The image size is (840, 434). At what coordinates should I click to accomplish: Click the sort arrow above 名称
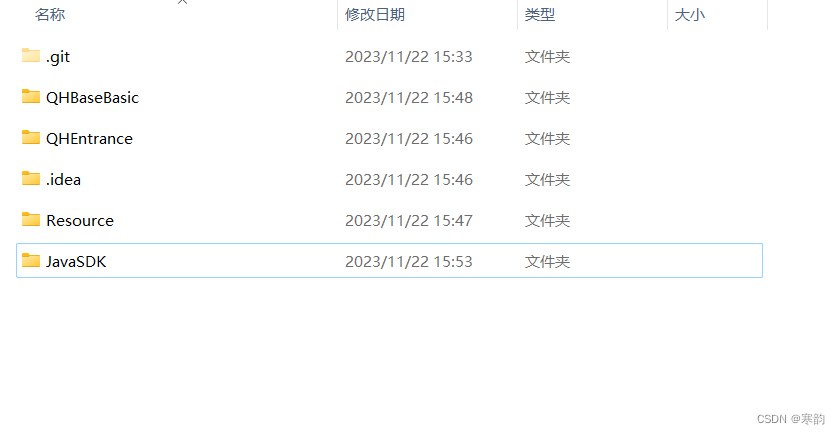(x=182, y=2)
